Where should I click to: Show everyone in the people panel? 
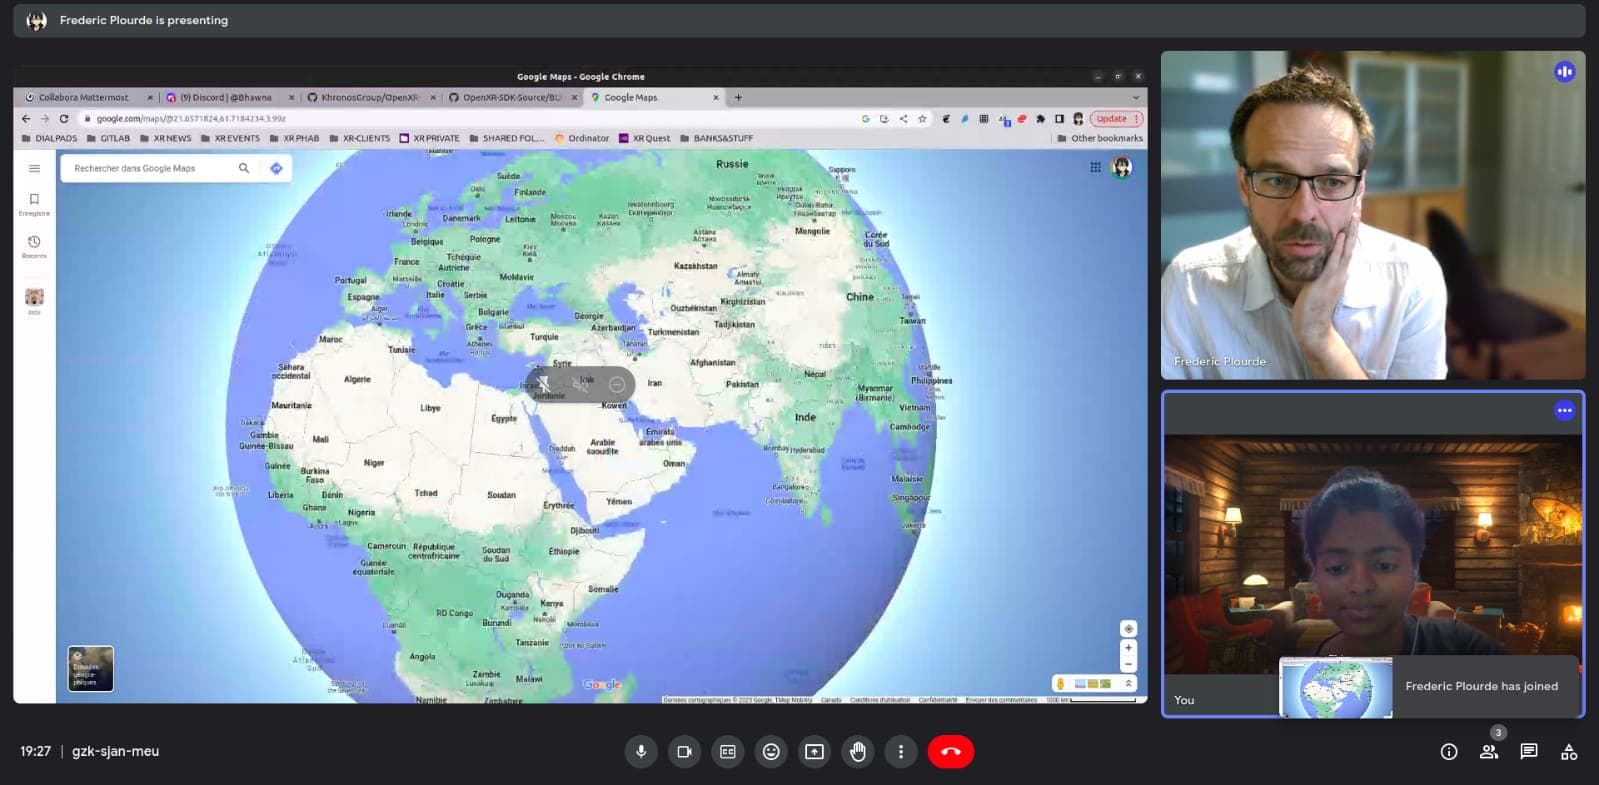tap(1489, 752)
